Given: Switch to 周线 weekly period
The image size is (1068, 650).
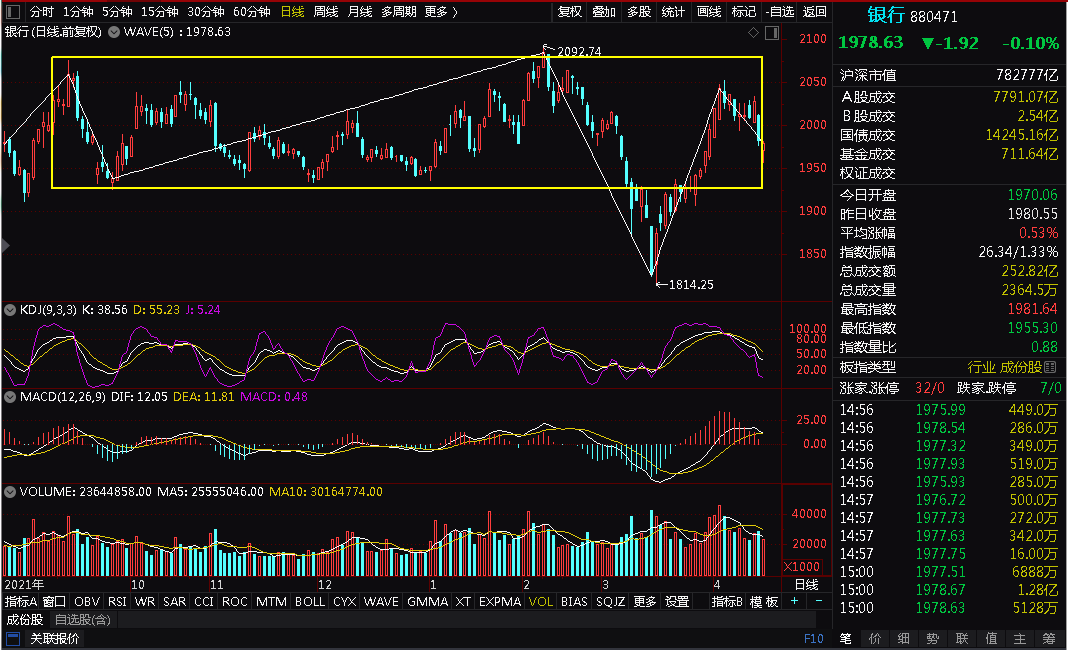Looking at the screenshot, I should coord(326,12).
